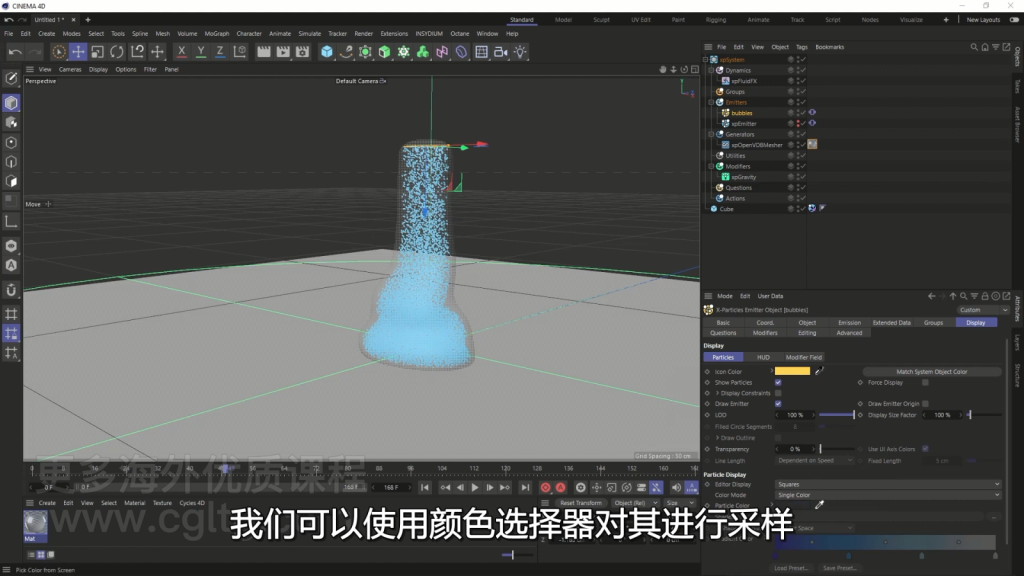The width and height of the screenshot is (1024, 576).
Task: Enable Autokeying in the timeline
Action: coord(560,487)
